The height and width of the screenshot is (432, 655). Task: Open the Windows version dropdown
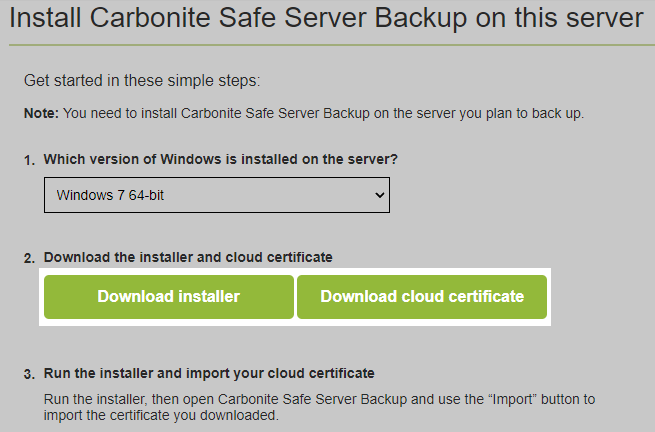tap(216, 195)
